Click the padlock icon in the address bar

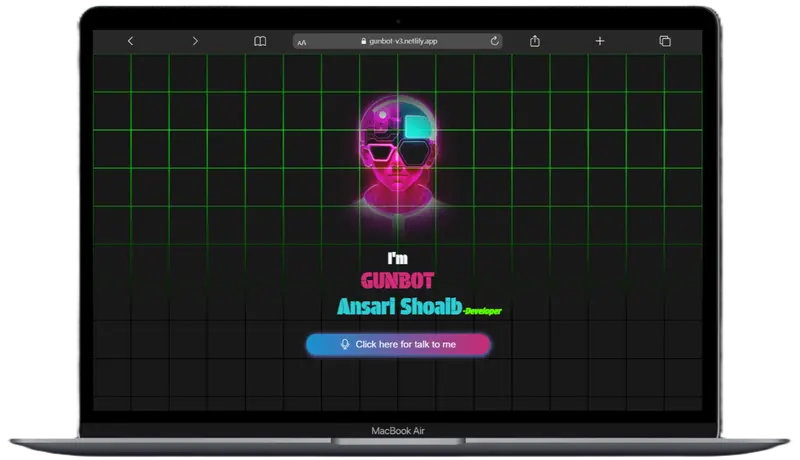point(363,41)
